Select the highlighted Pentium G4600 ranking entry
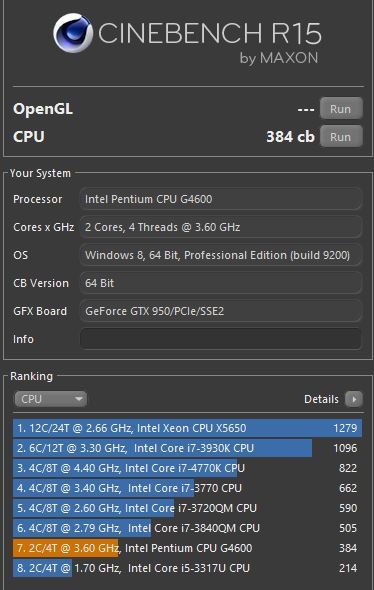The image size is (374, 590). [187, 548]
